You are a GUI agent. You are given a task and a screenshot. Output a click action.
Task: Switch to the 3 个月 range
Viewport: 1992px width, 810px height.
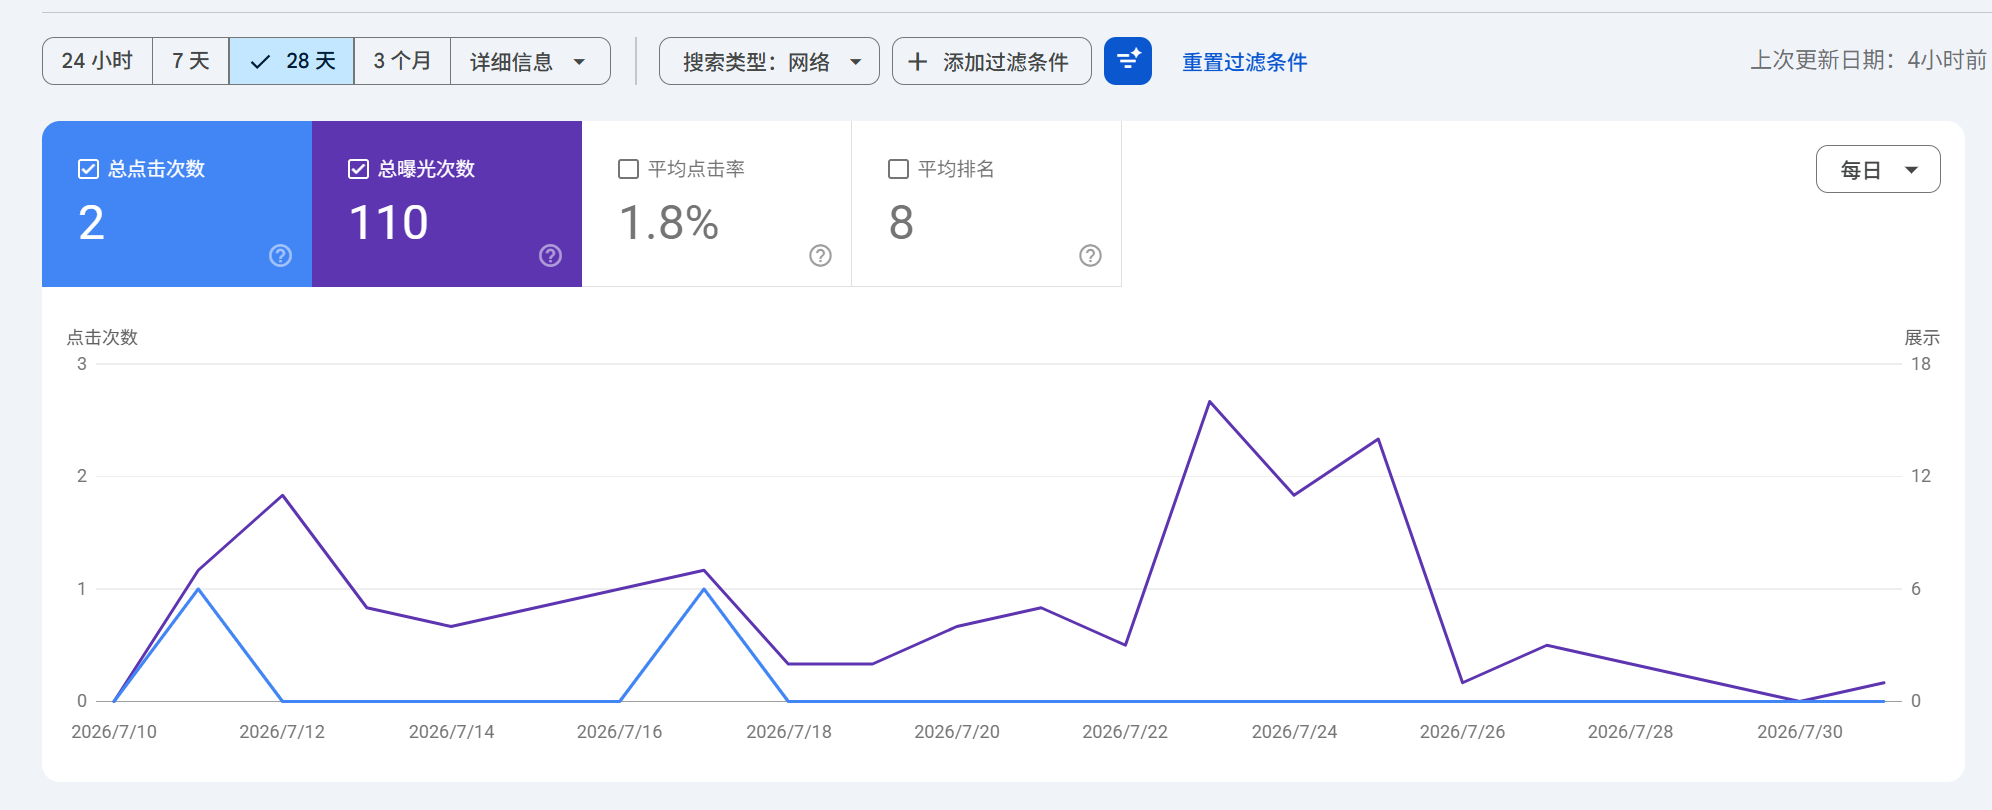coord(402,61)
